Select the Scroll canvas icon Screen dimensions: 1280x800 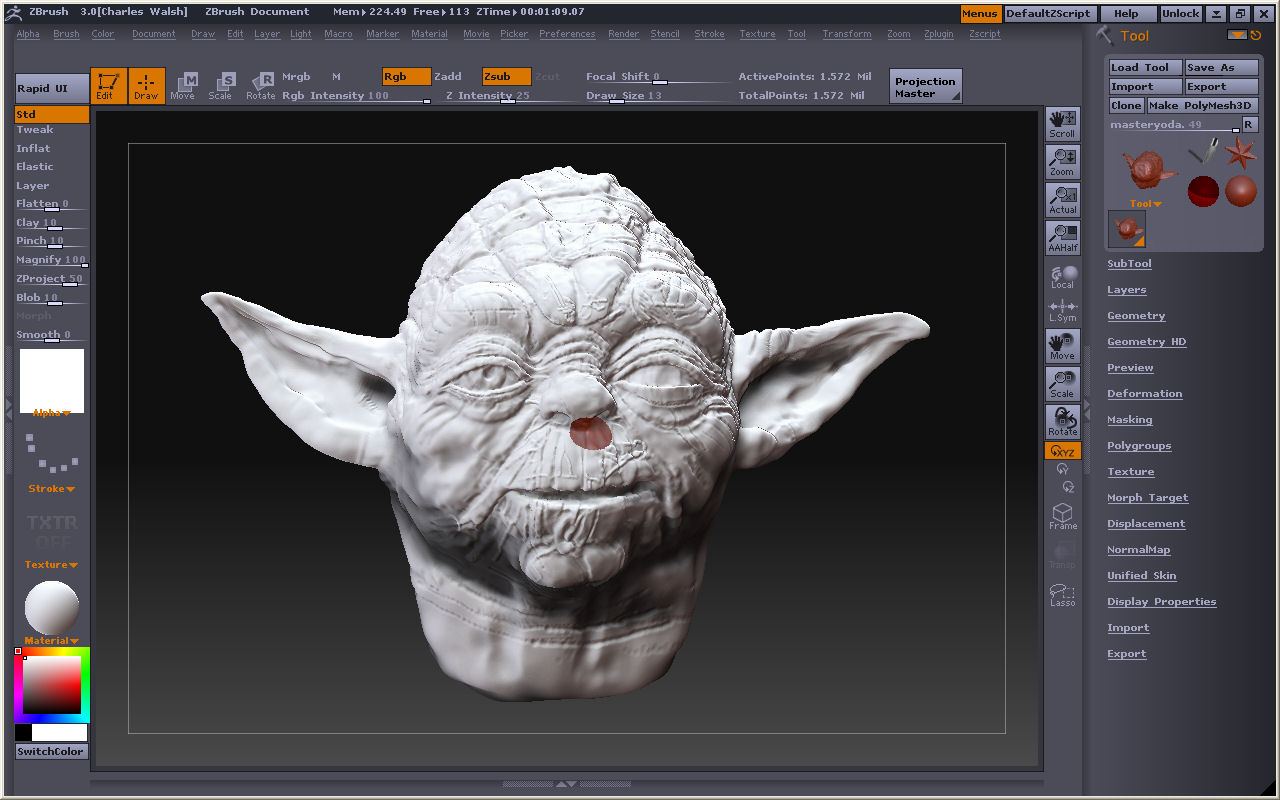1062,124
